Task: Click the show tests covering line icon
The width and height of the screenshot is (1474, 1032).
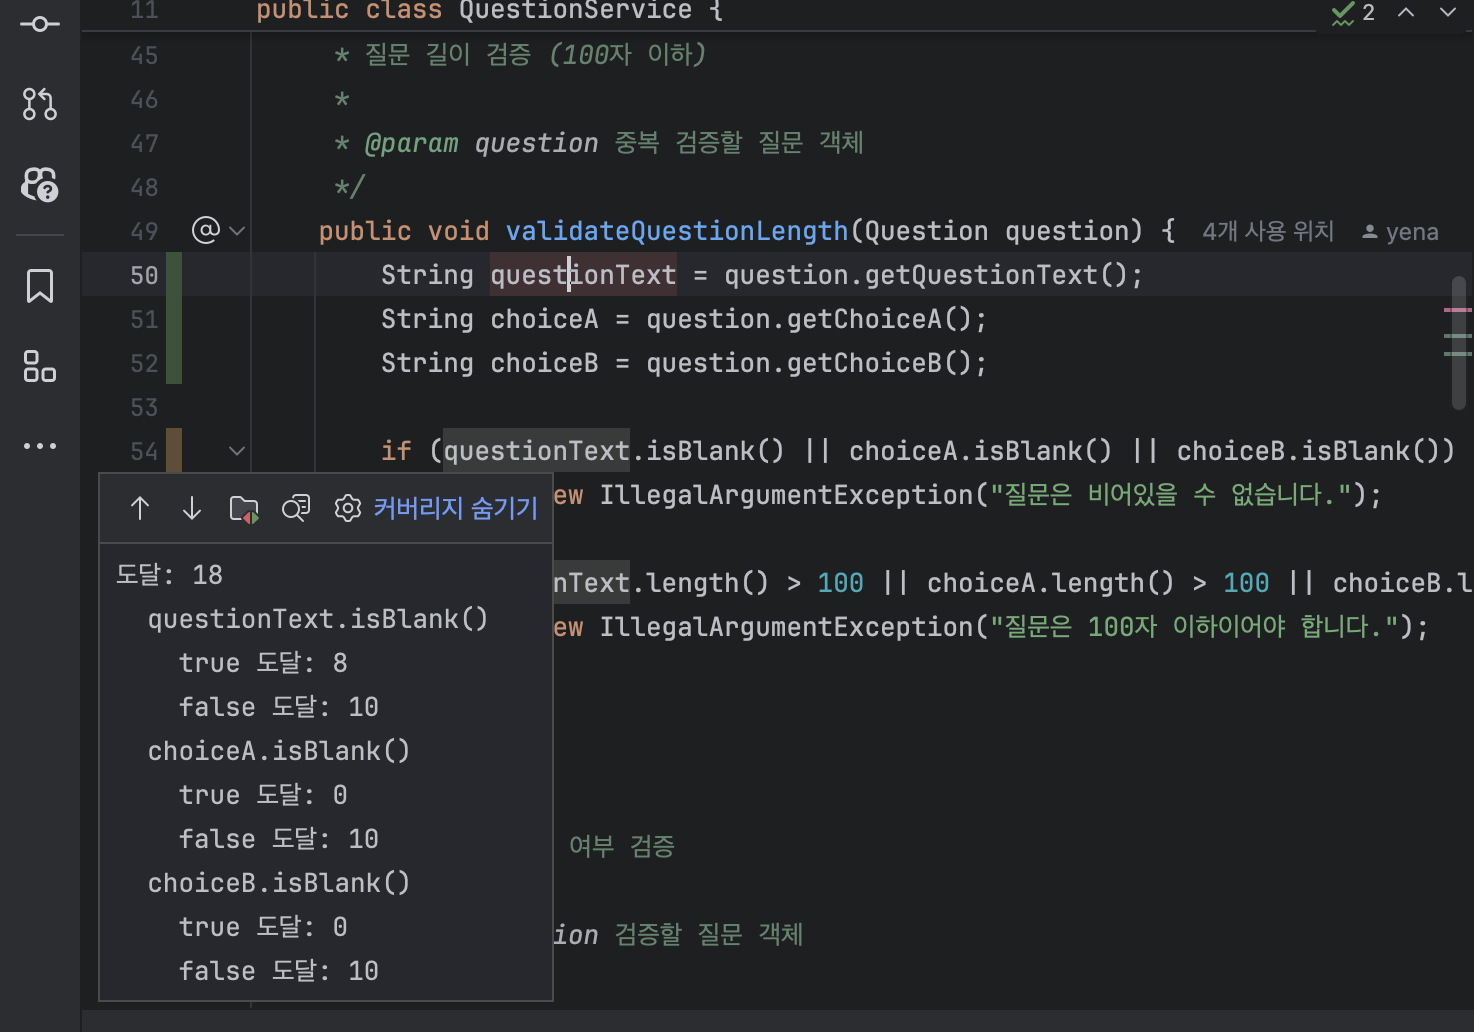Action: tap(296, 509)
